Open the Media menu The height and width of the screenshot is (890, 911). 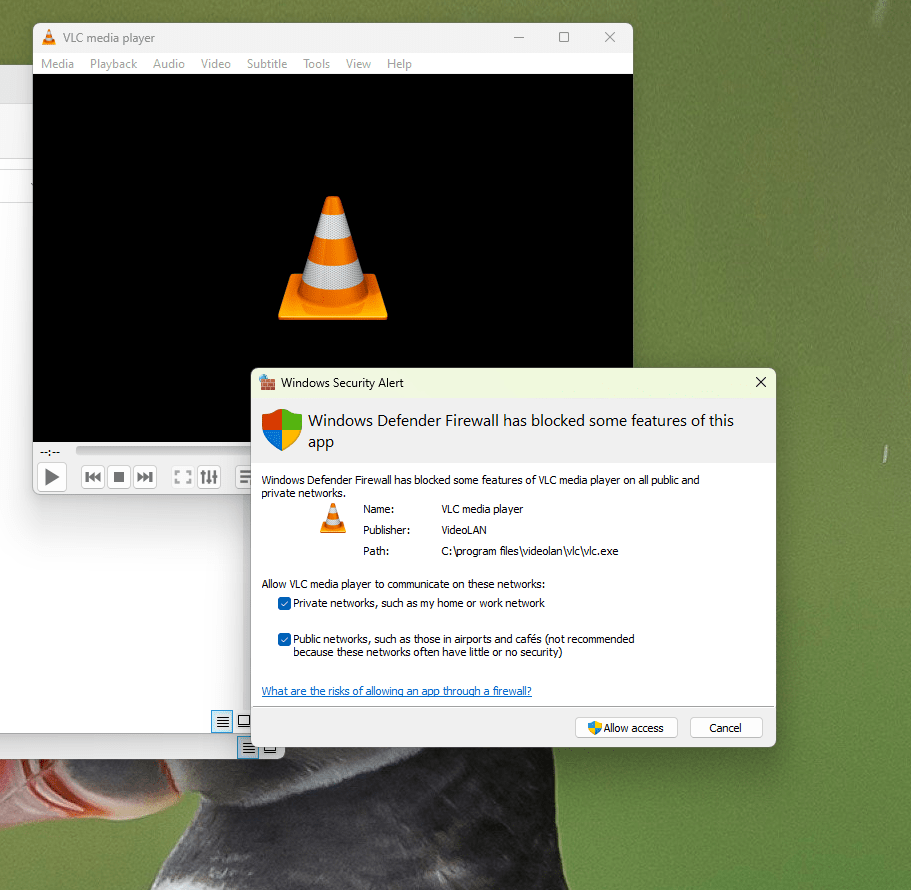point(58,64)
